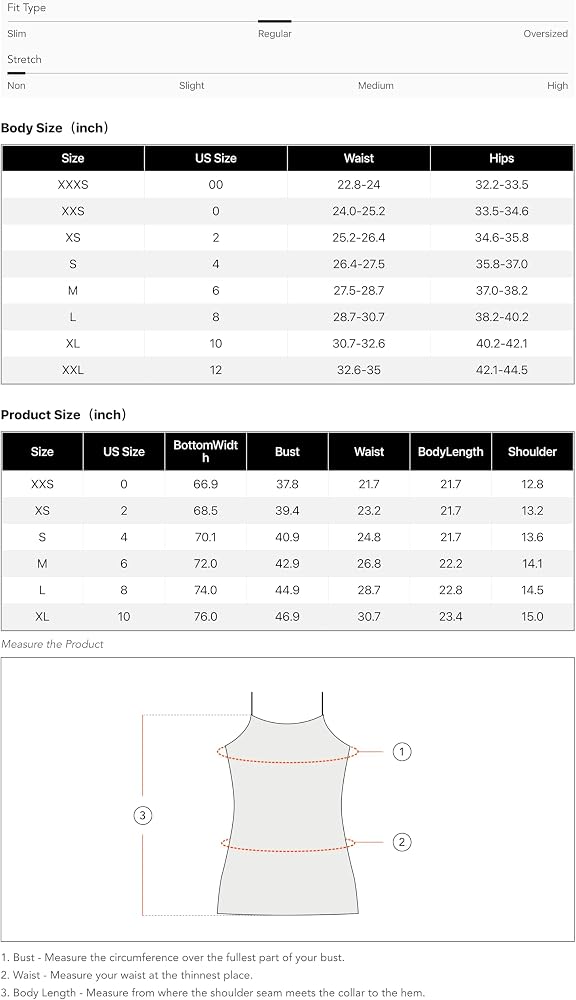
Task: Click the BottomWidth column header
Action: click(205, 452)
